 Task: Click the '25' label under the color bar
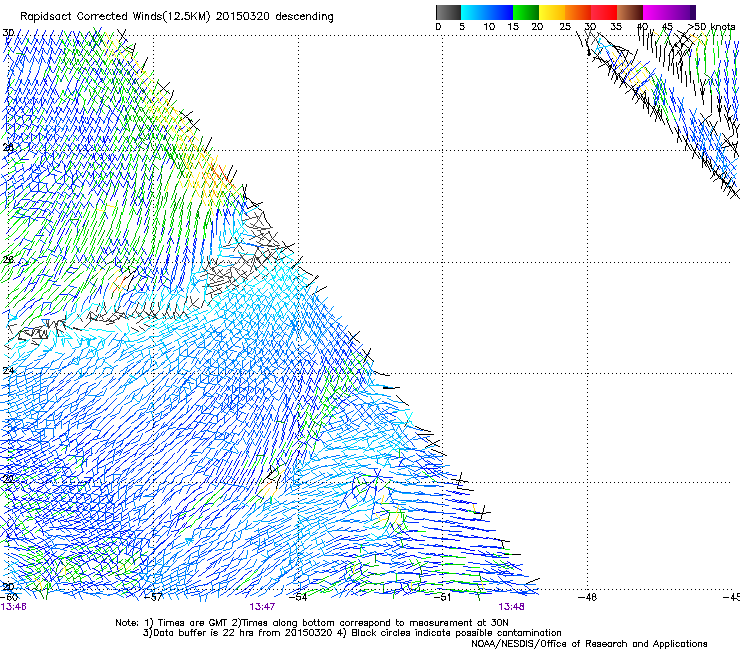tap(565, 26)
